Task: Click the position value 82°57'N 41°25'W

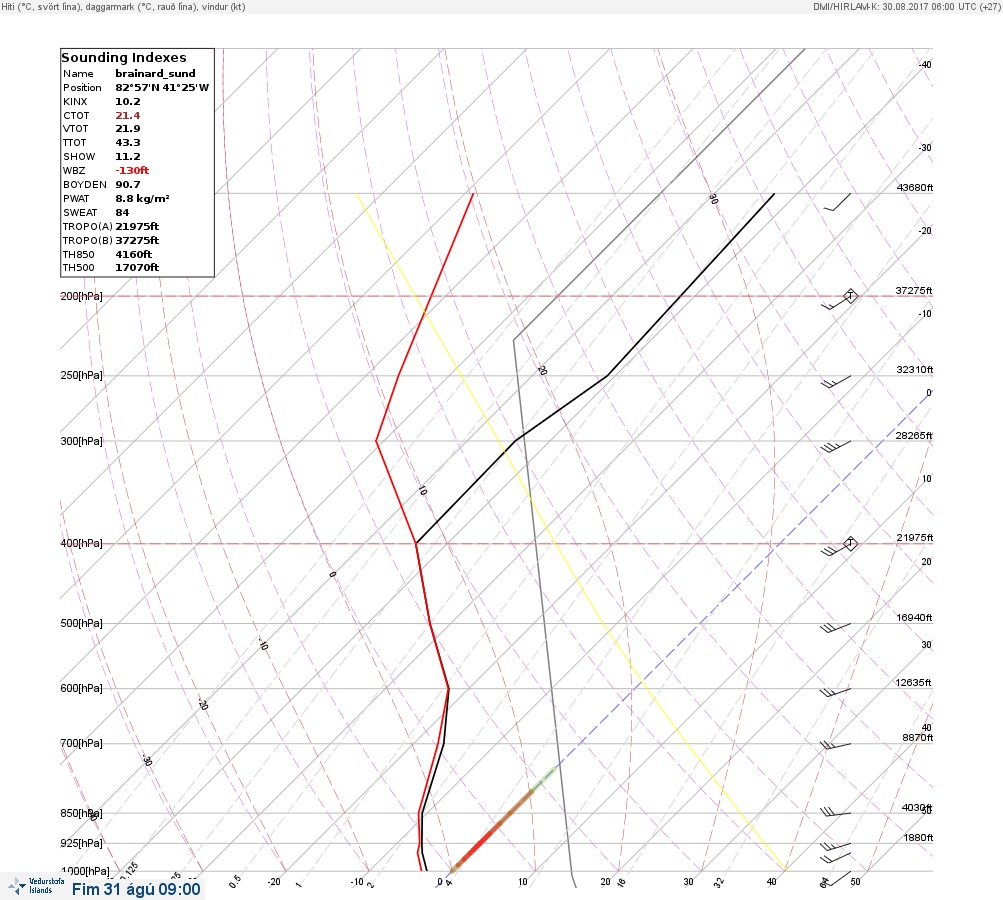Action: pyautogui.click(x=162, y=88)
